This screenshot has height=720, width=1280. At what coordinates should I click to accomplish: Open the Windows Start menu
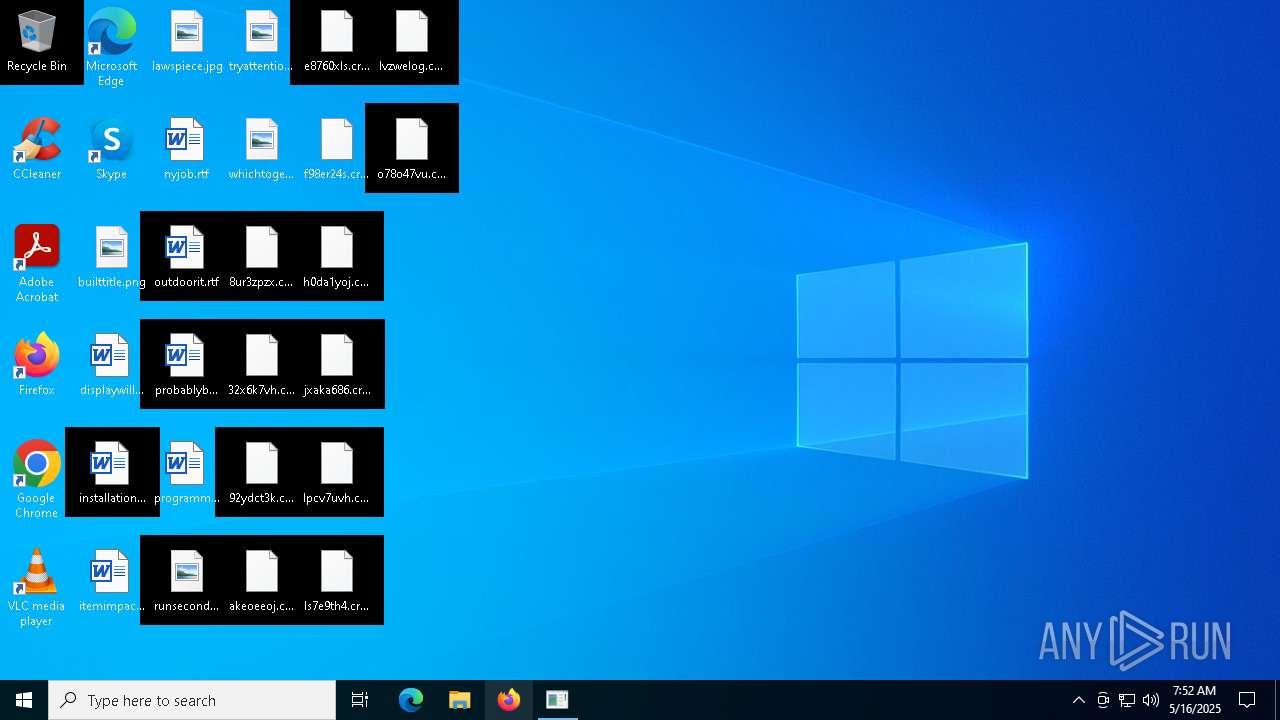(x=24, y=700)
